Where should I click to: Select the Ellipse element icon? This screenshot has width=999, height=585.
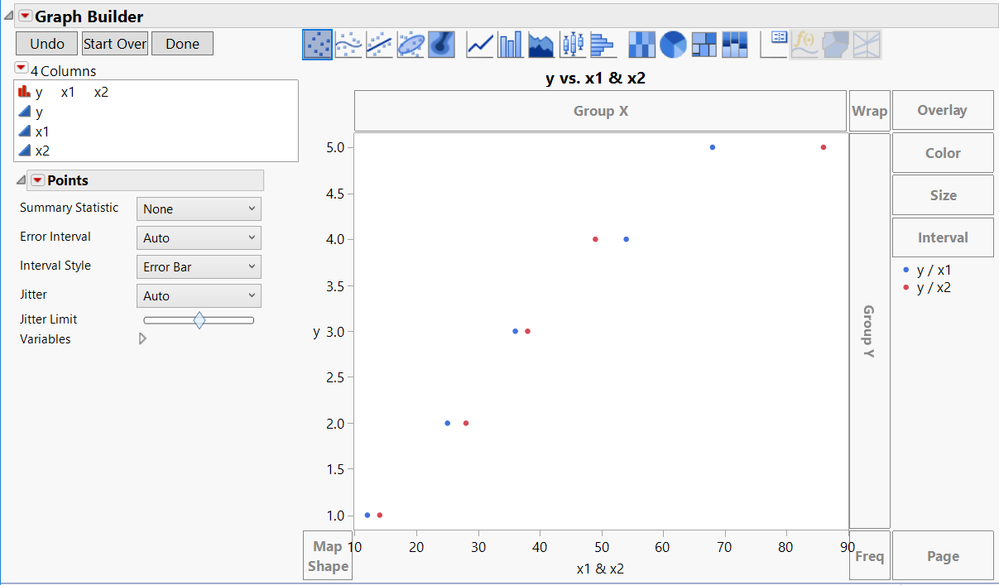pyautogui.click(x=411, y=45)
